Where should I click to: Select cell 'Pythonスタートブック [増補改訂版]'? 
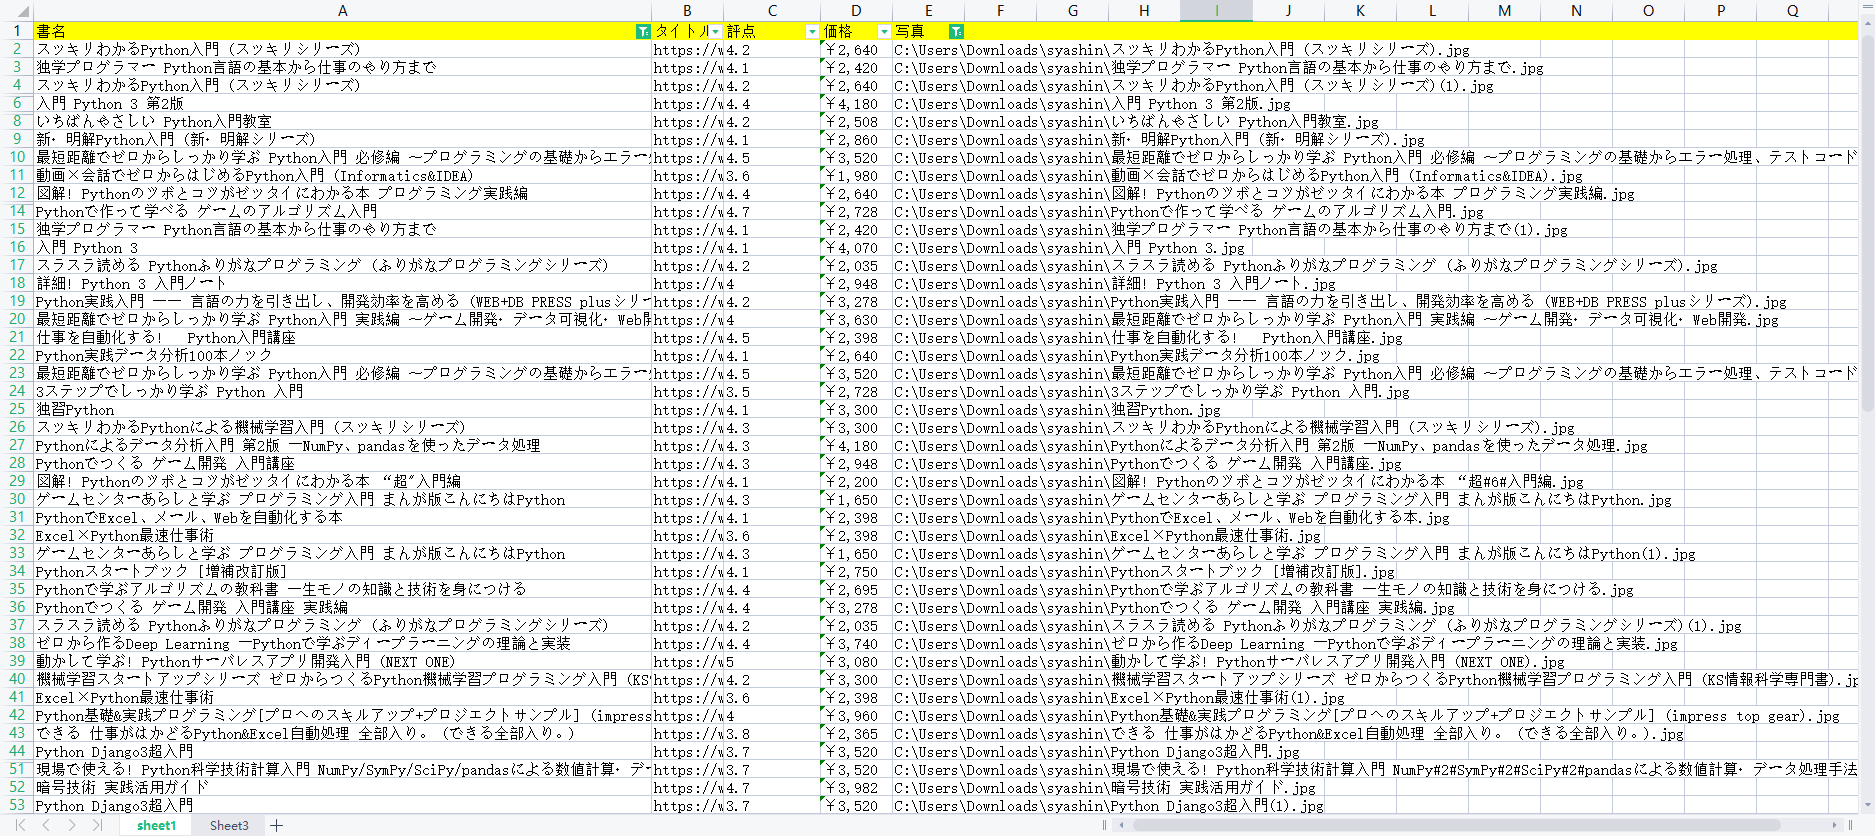point(343,571)
